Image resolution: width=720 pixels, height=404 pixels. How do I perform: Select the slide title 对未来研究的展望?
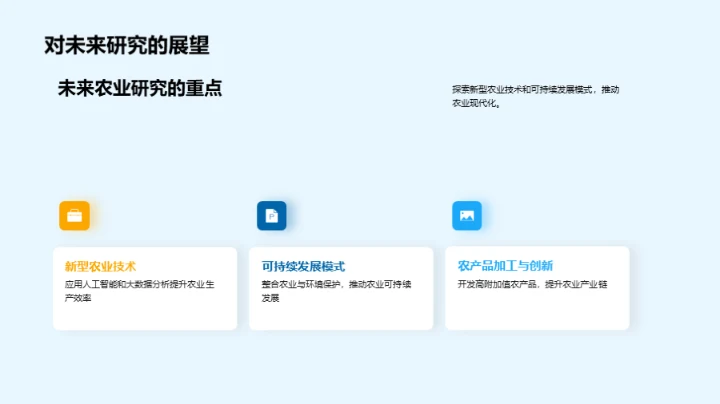click(x=127, y=45)
